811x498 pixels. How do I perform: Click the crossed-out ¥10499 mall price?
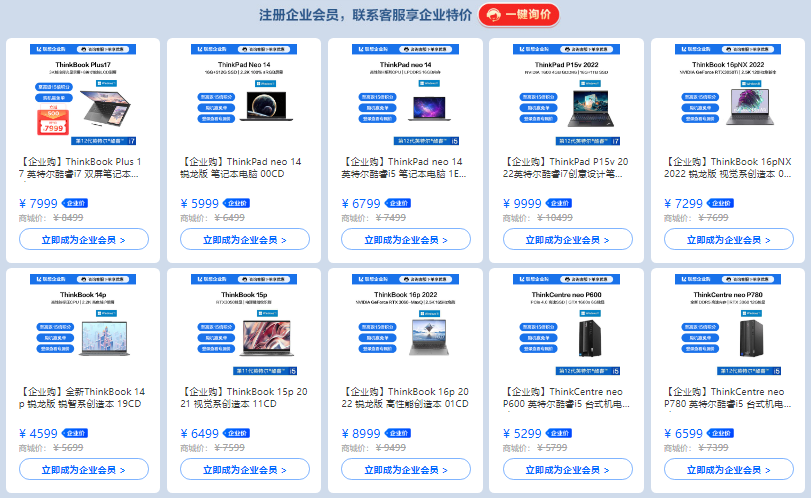coord(555,218)
